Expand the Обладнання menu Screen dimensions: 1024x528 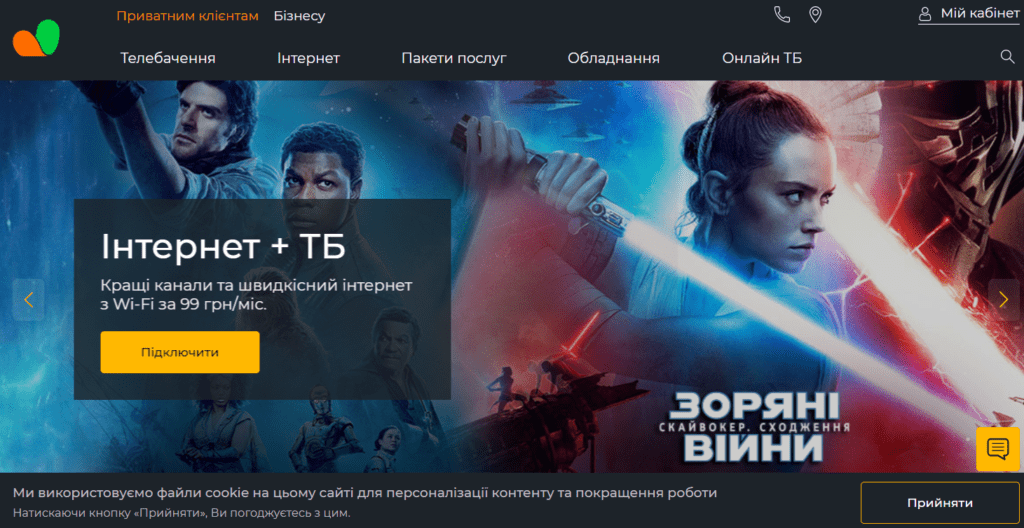(613, 58)
